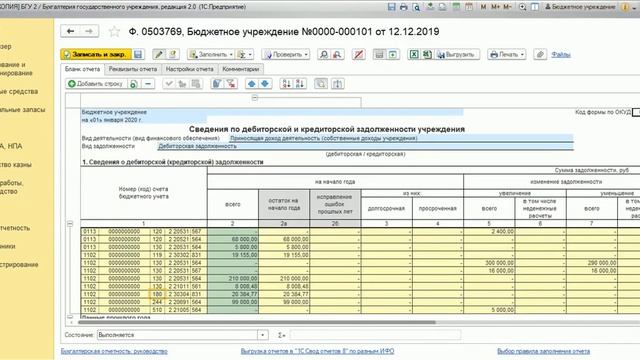
Task: Save report with floppy disk icon in form toolbar
Action: tap(138, 54)
